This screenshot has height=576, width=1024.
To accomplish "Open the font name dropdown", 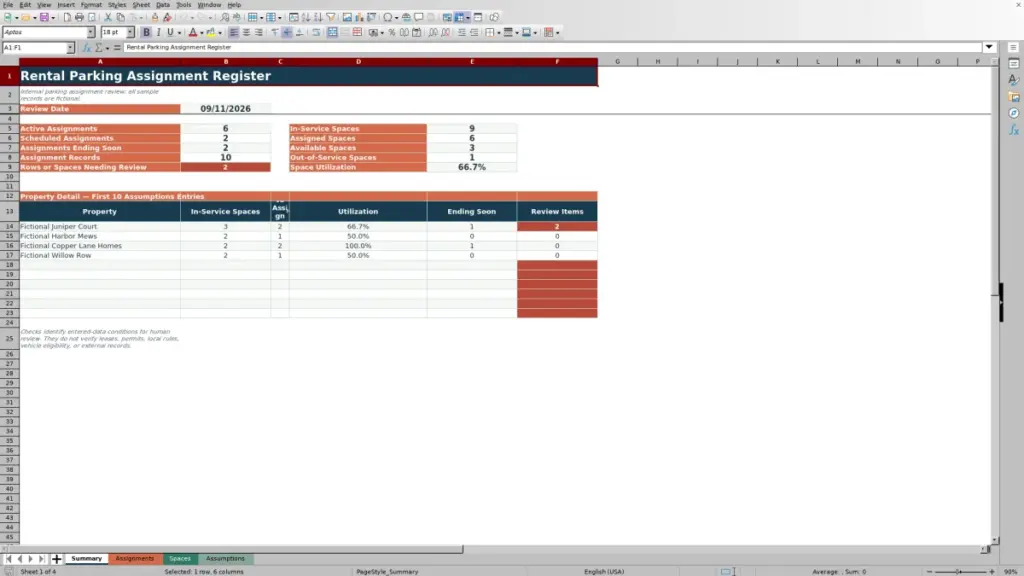I will 91,32.
